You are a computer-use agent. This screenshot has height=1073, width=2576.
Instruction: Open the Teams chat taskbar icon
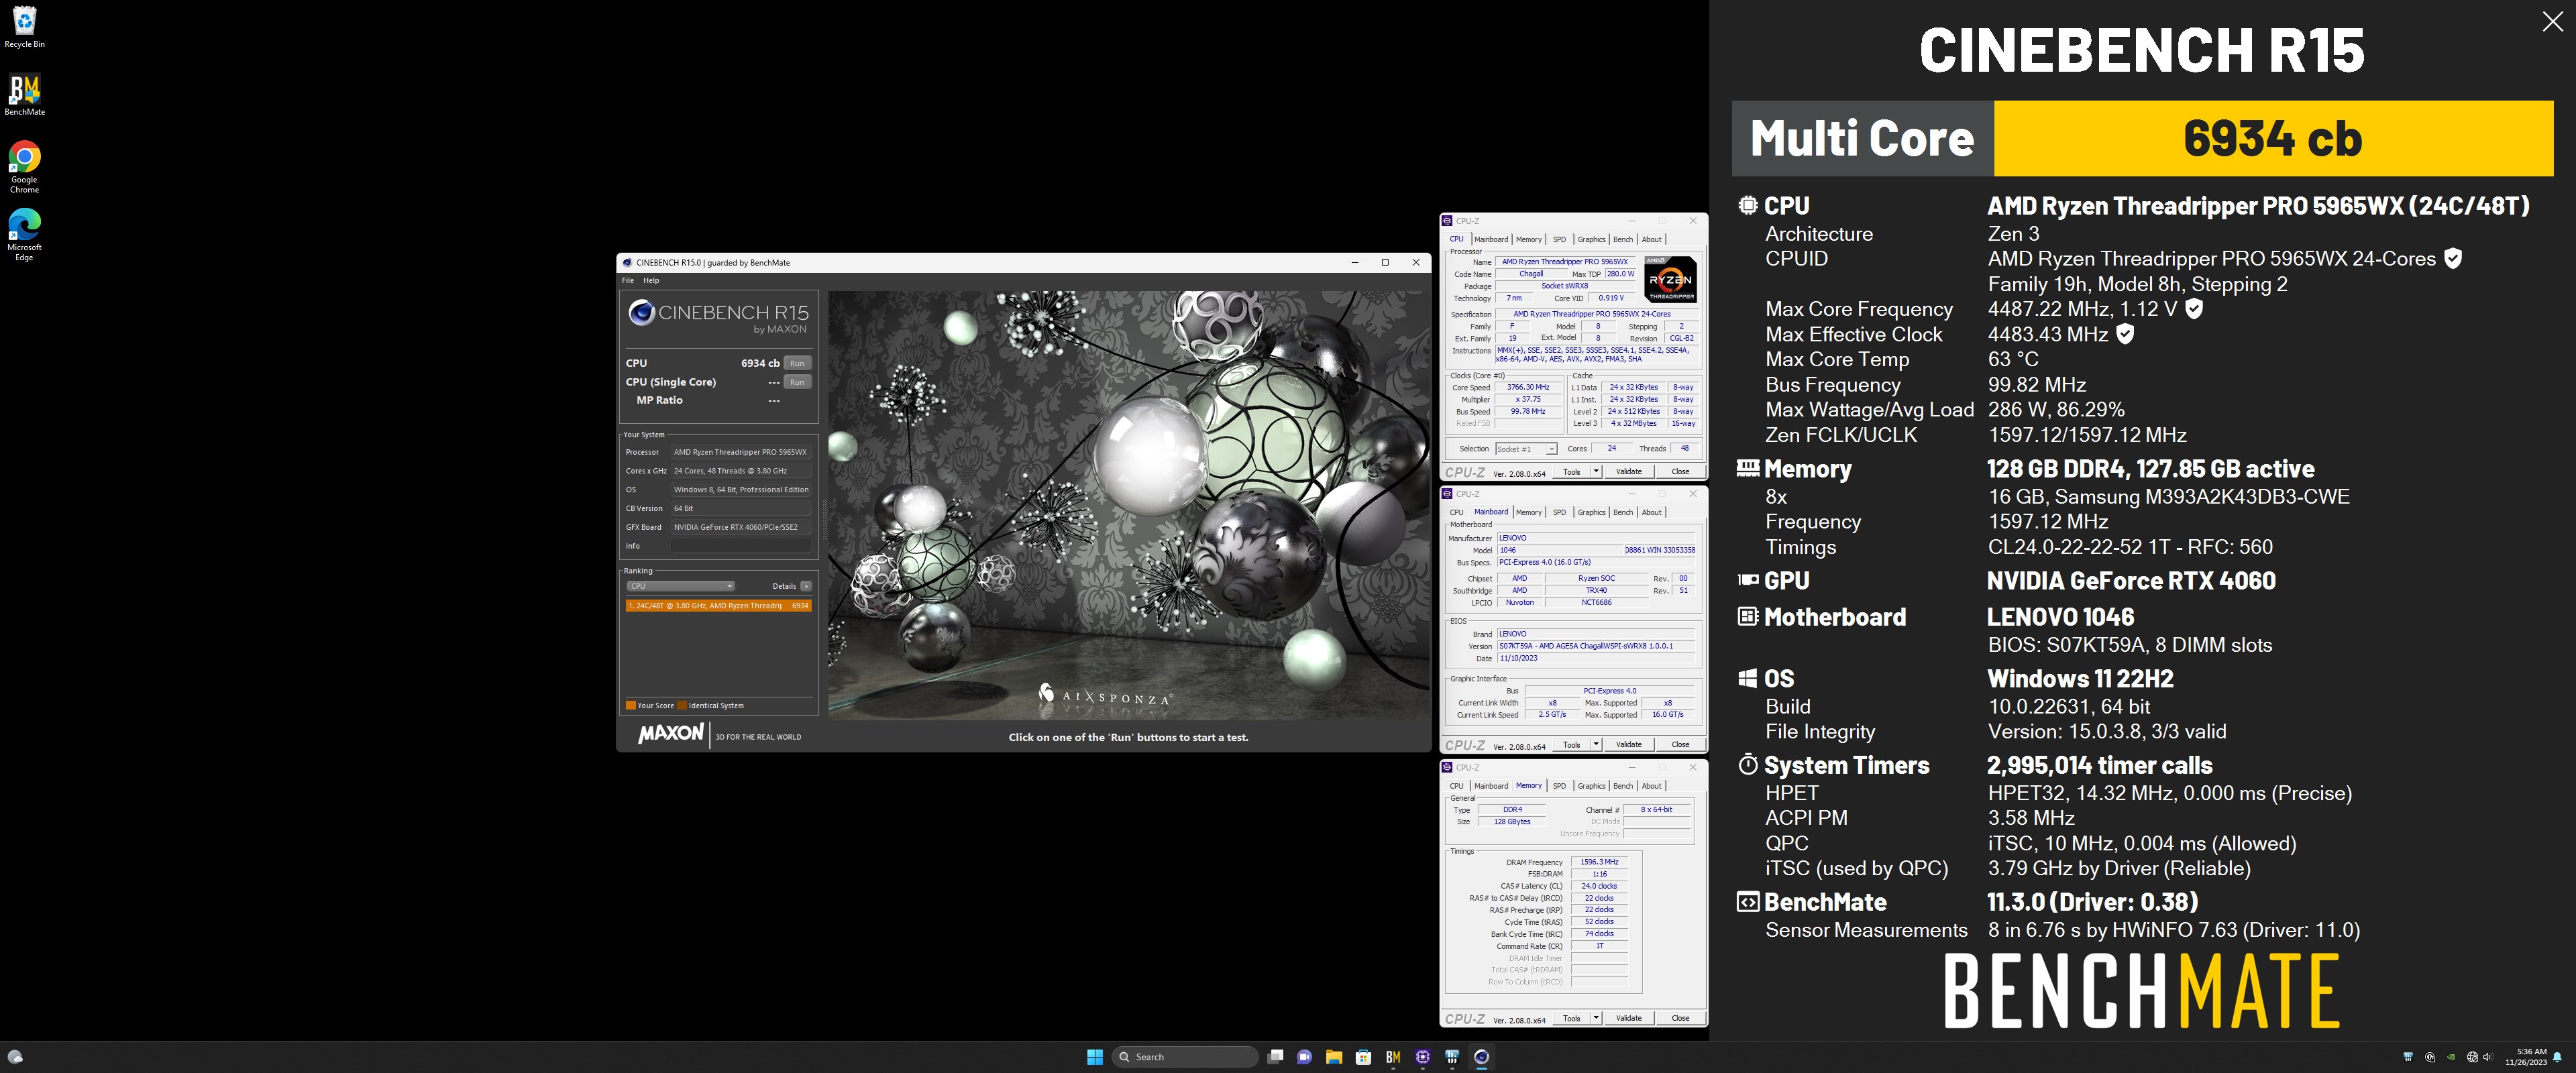coord(1304,1057)
